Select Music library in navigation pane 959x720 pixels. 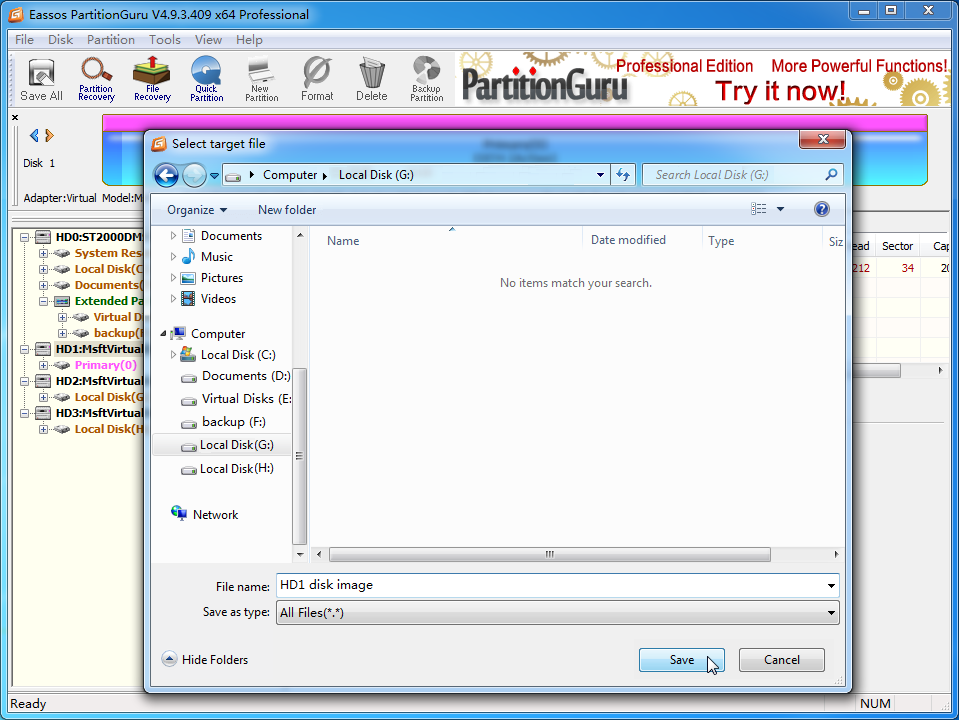tap(217, 257)
